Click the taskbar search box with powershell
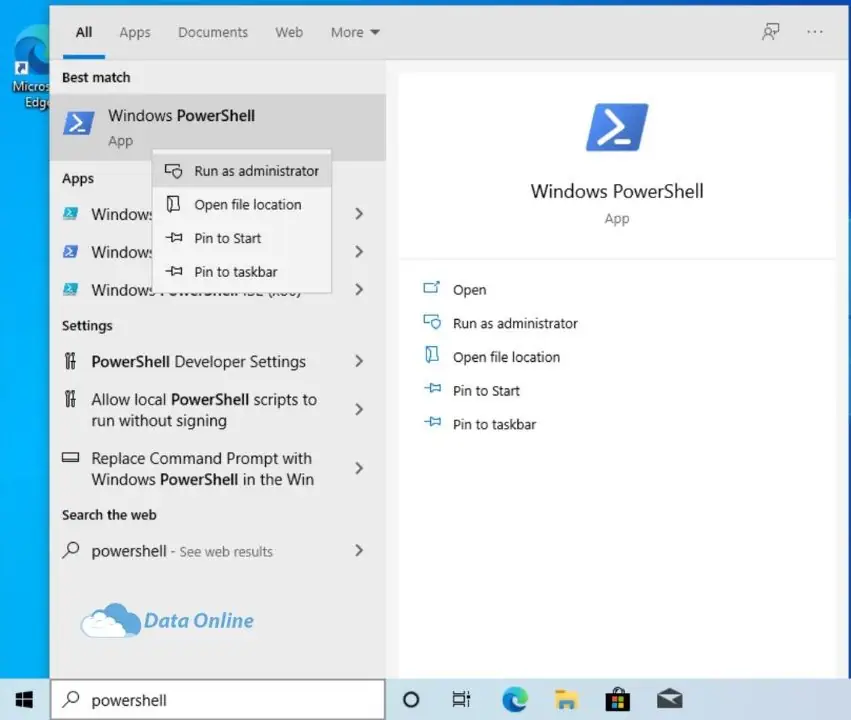This screenshot has width=851, height=720. pyautogui.click(x=218, y=700)
